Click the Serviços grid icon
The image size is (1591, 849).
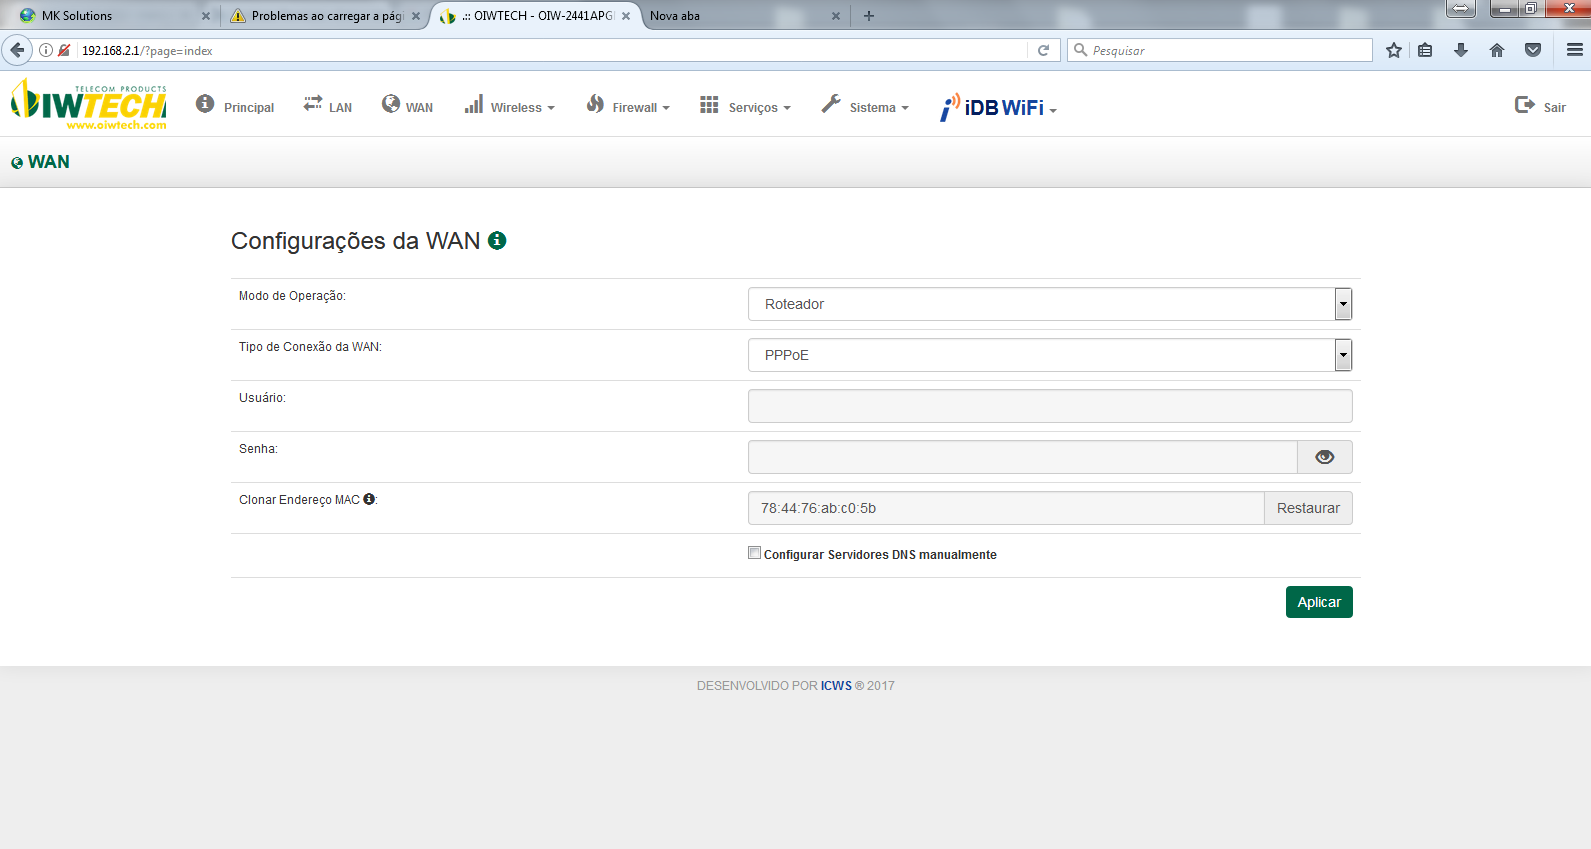pyautogui.click(x=709, y=104)
